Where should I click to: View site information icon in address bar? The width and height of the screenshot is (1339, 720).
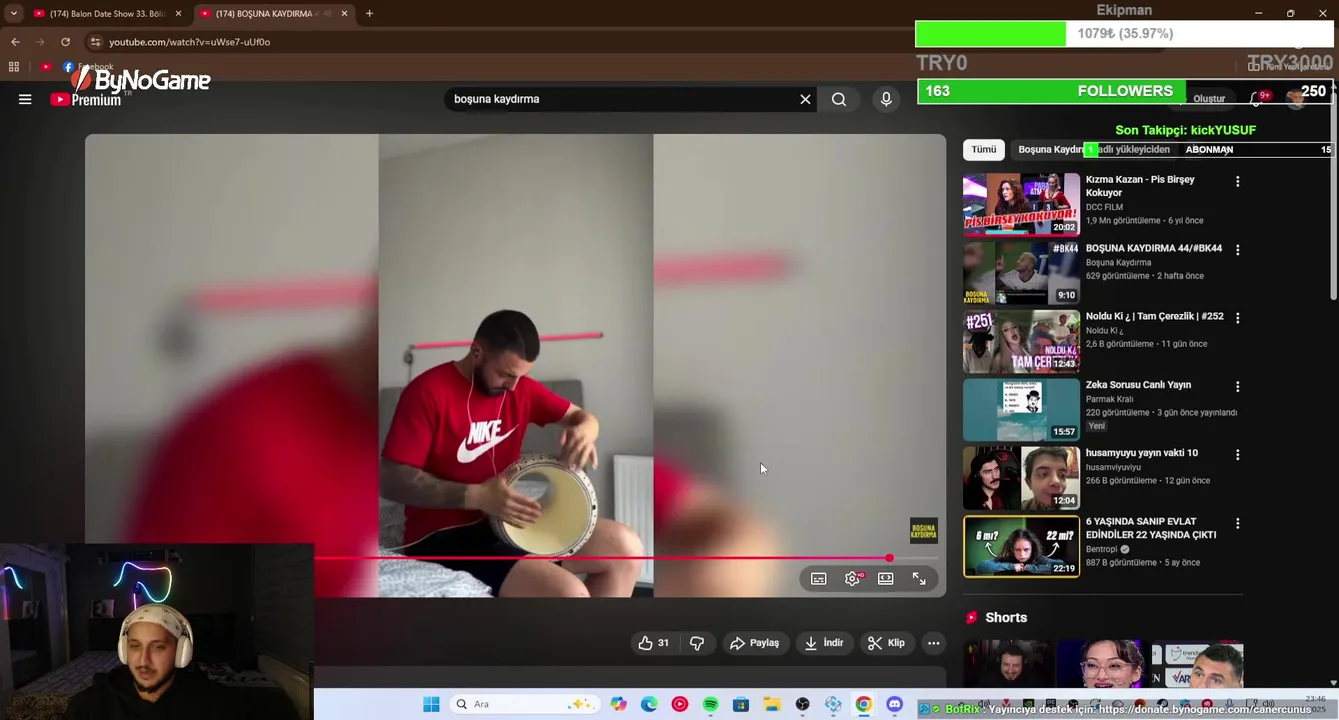pos(95,42)
